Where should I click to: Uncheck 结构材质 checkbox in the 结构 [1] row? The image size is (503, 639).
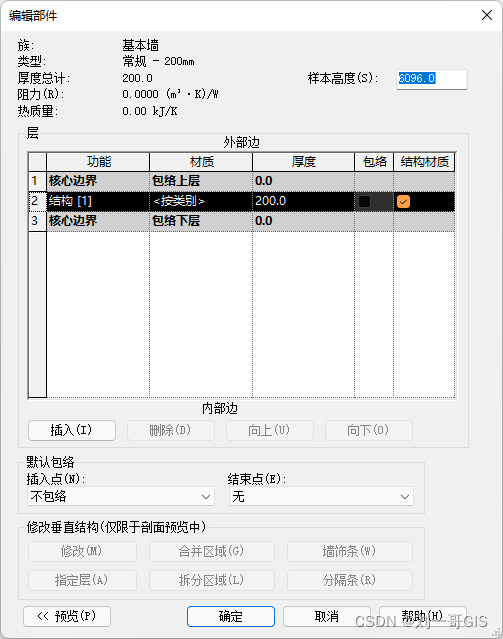404,201
